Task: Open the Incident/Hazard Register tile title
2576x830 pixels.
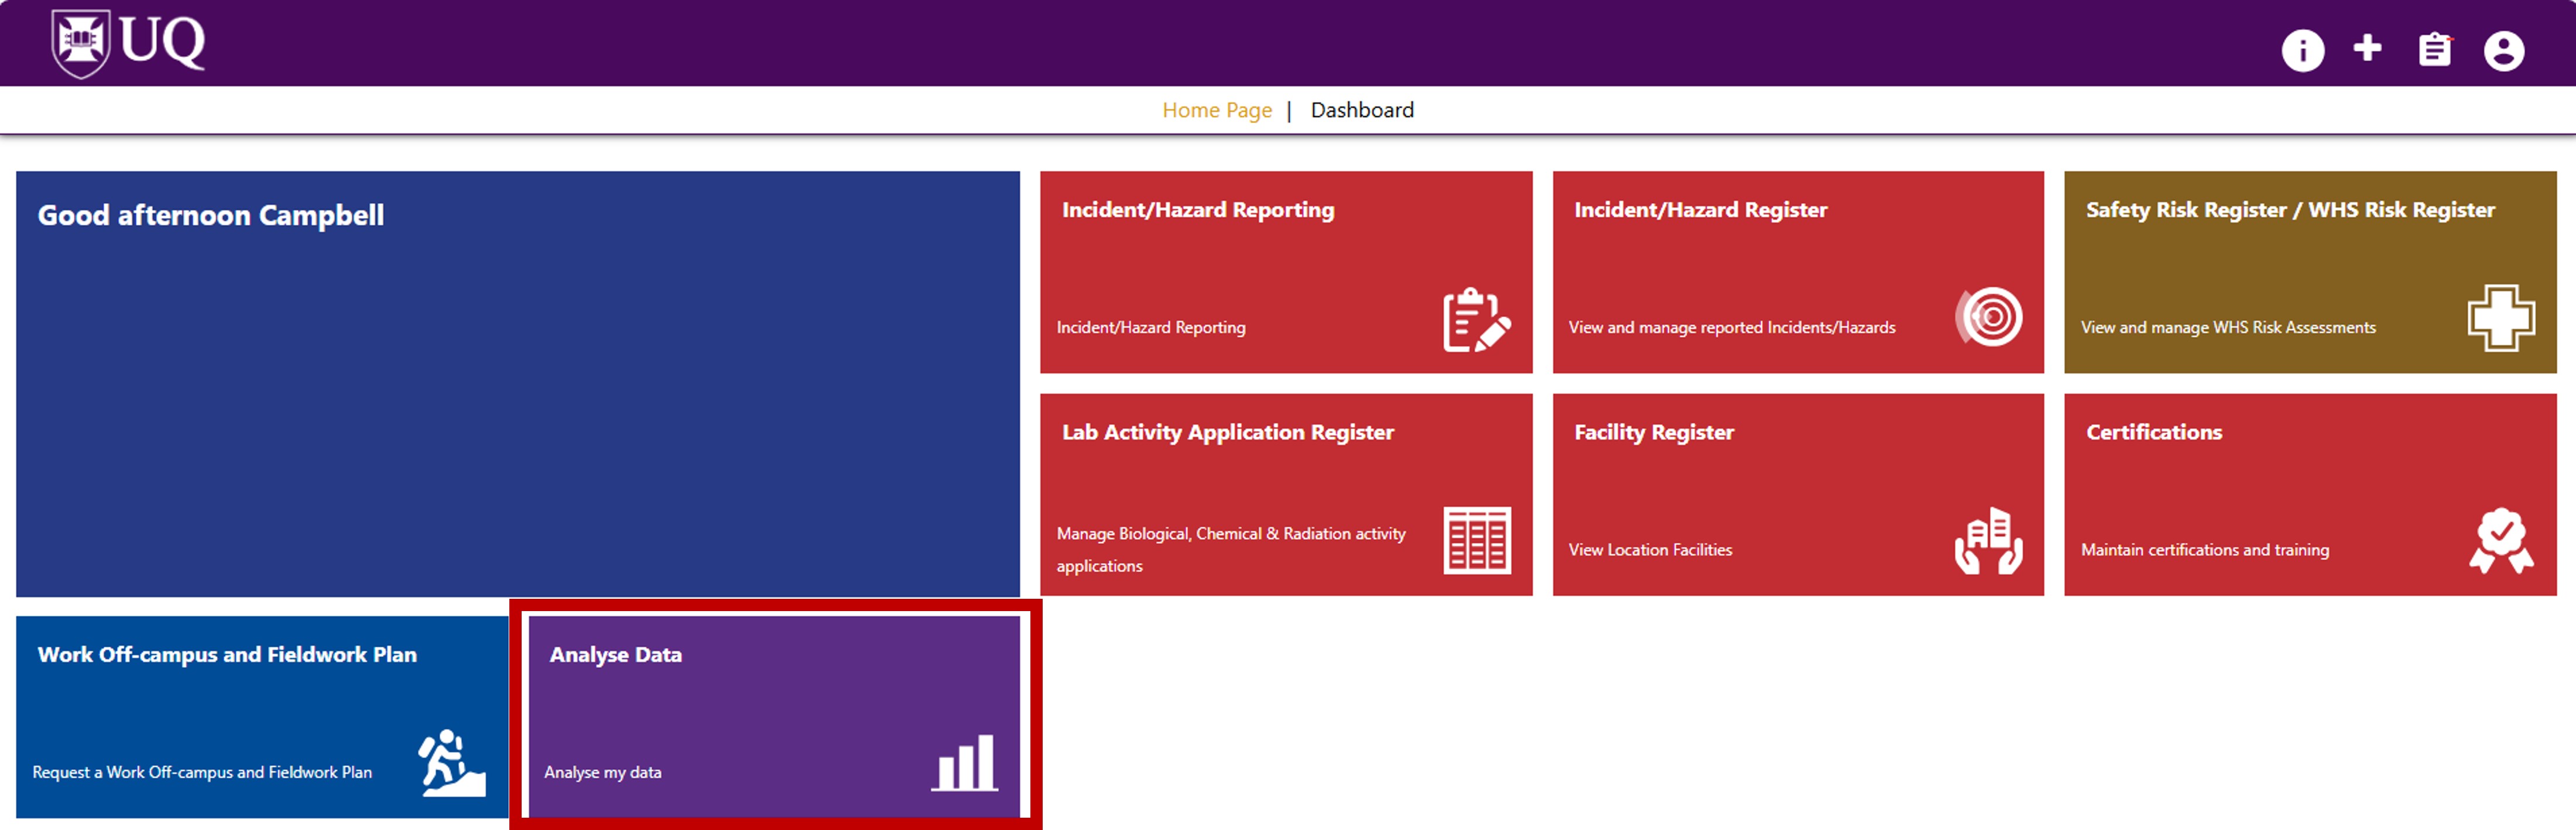Action: pos(1700,210)
